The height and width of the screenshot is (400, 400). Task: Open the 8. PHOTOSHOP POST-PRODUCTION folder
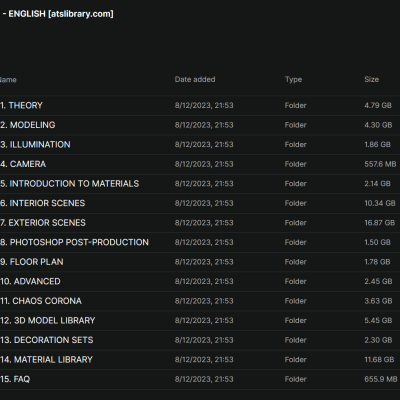74,242
